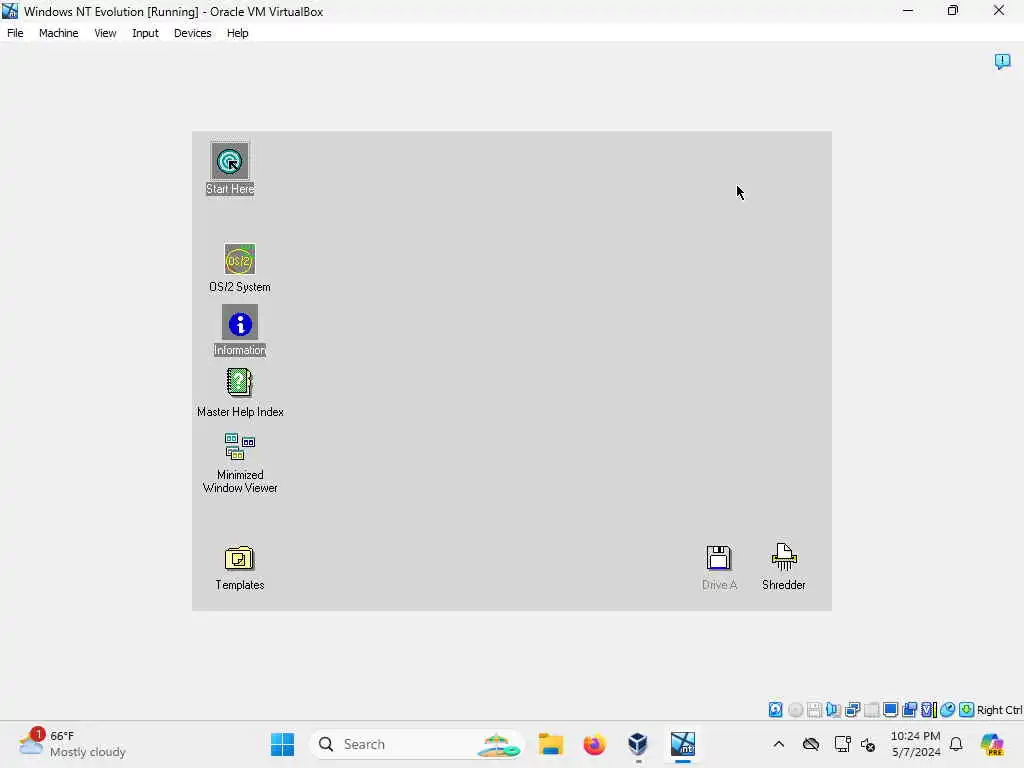The height and width of the screenshot is (768, 1024).
Task: Open the Devices menu
Action: (193, 33)
